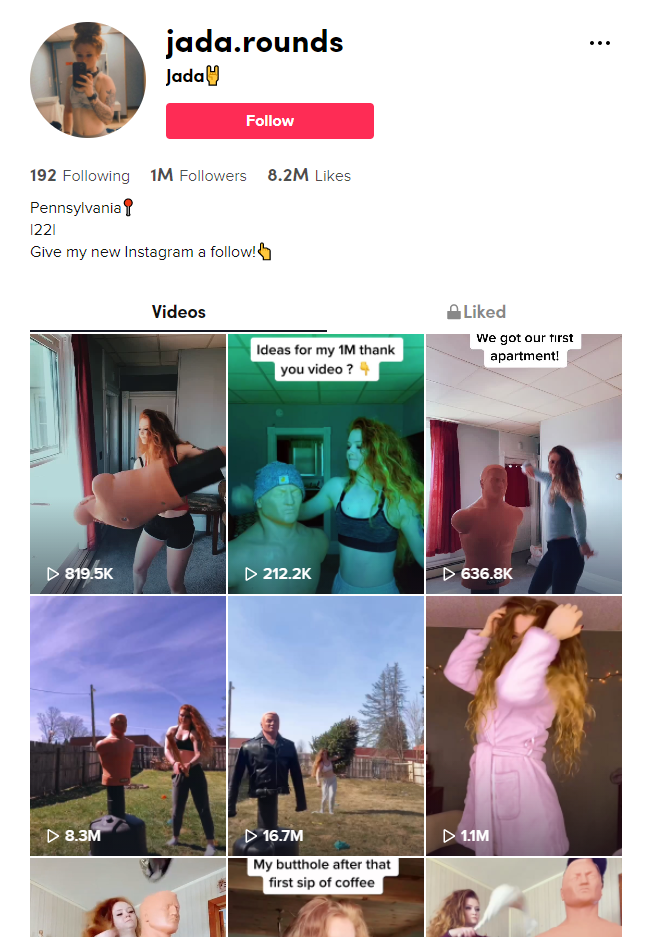Click the Instagram follow bio line

point(151,252)
